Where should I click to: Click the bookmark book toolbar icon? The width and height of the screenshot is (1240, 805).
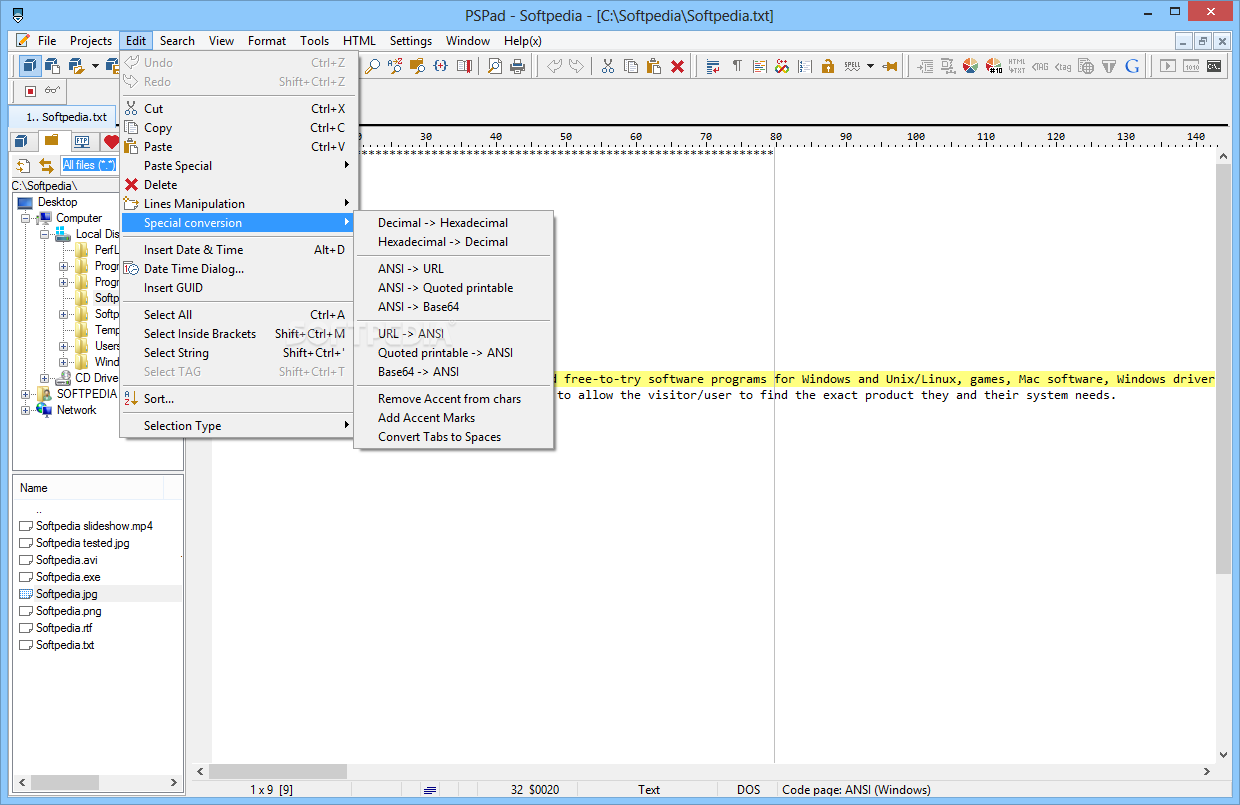click(x=464, y=66)
